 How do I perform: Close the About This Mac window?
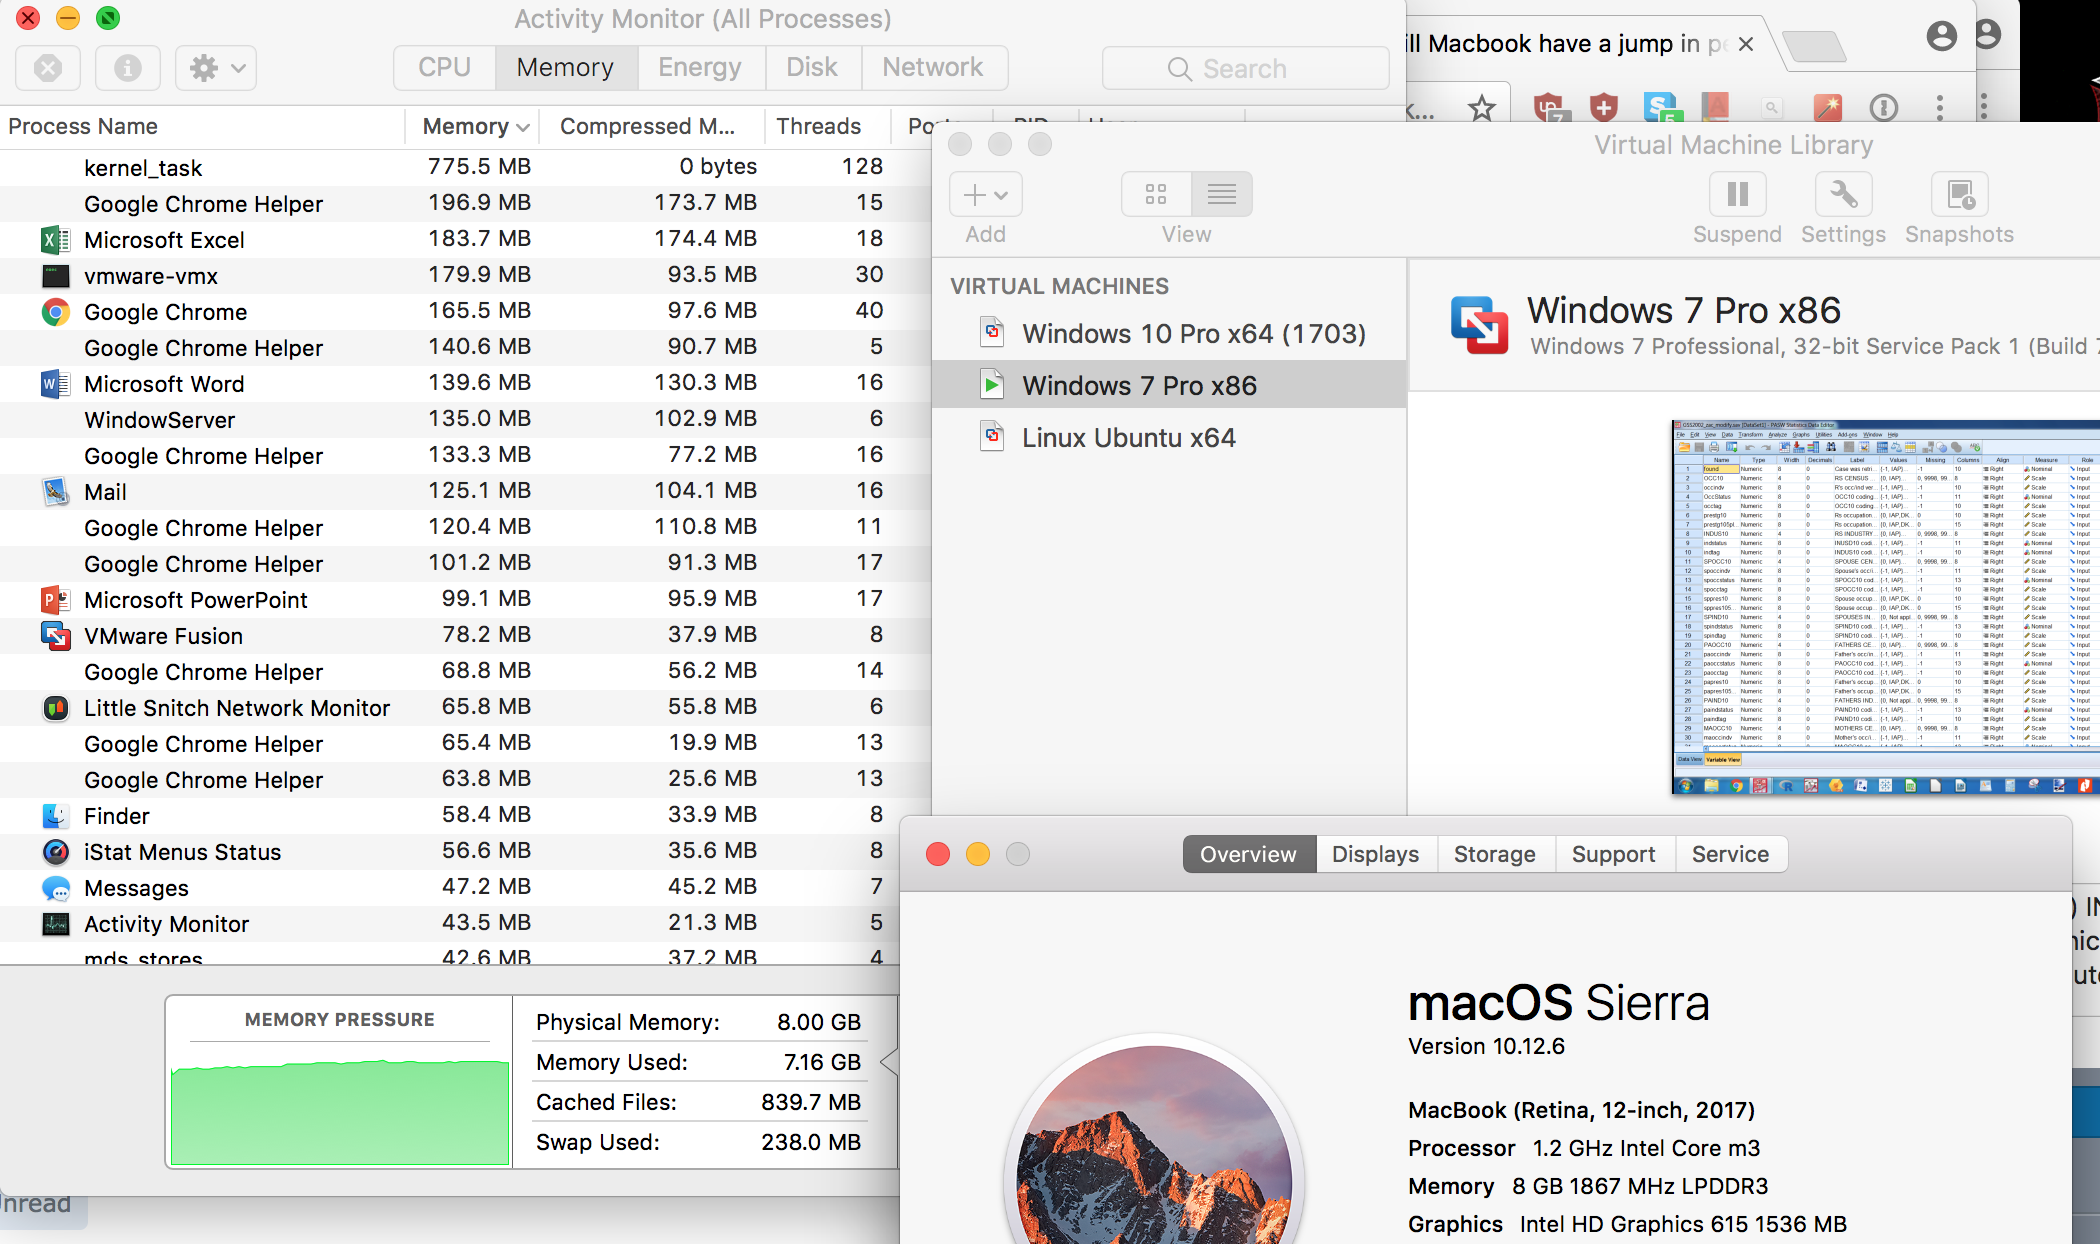click(x=938, y=854)
